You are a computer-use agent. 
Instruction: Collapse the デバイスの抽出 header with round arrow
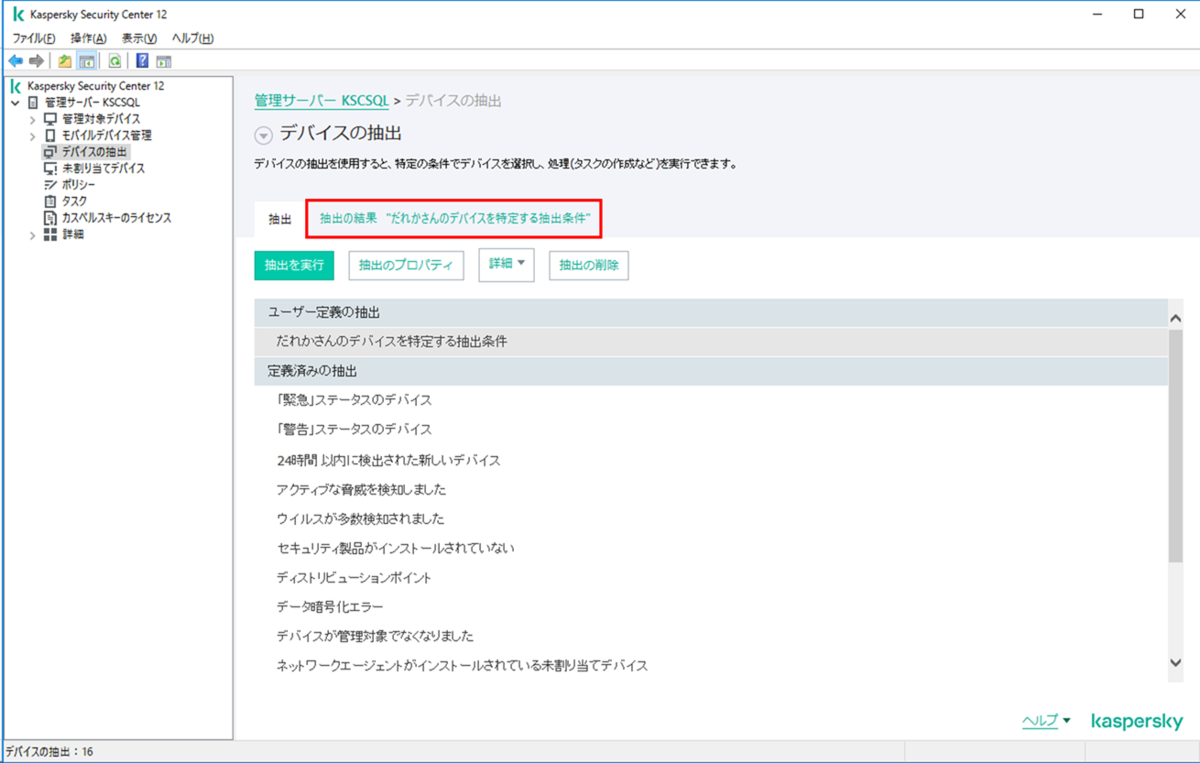(263, 135)
